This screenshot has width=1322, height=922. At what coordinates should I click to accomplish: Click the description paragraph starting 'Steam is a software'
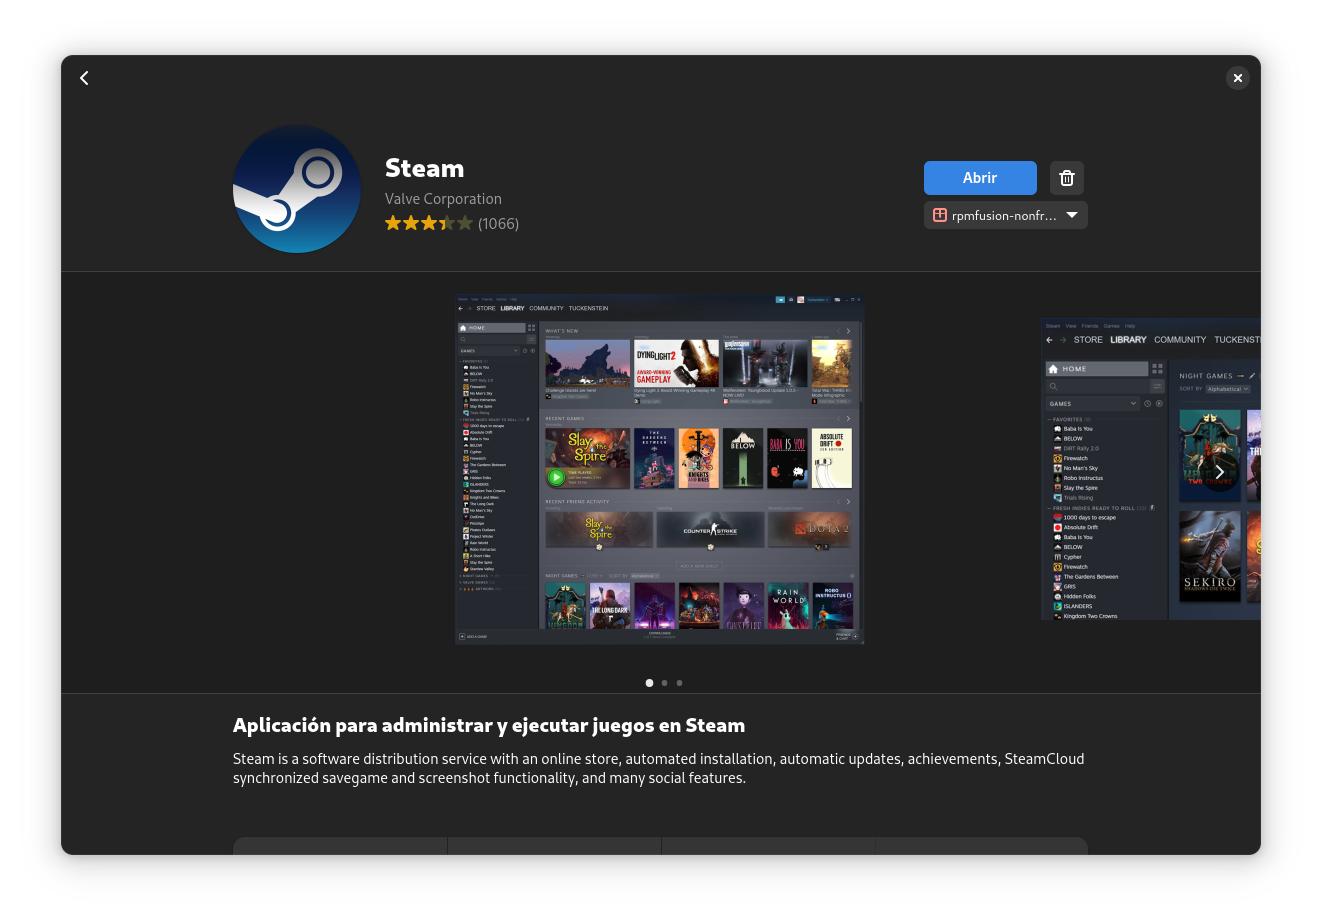coord(659,768)
